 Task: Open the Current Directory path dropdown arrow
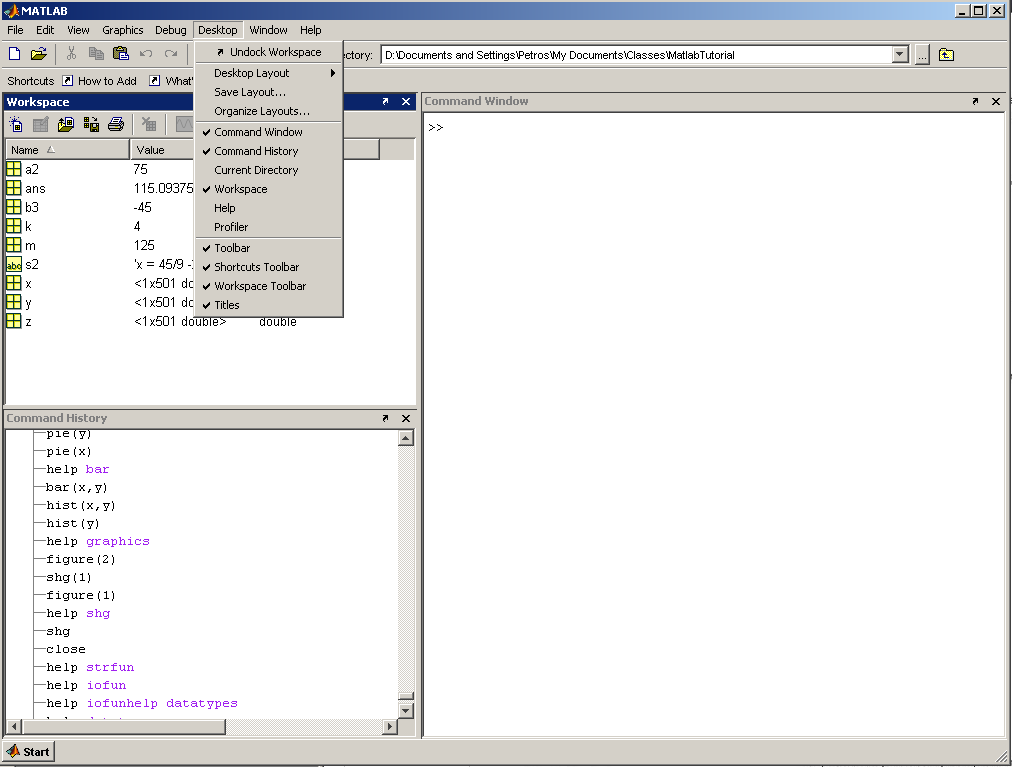pos(900,55)
